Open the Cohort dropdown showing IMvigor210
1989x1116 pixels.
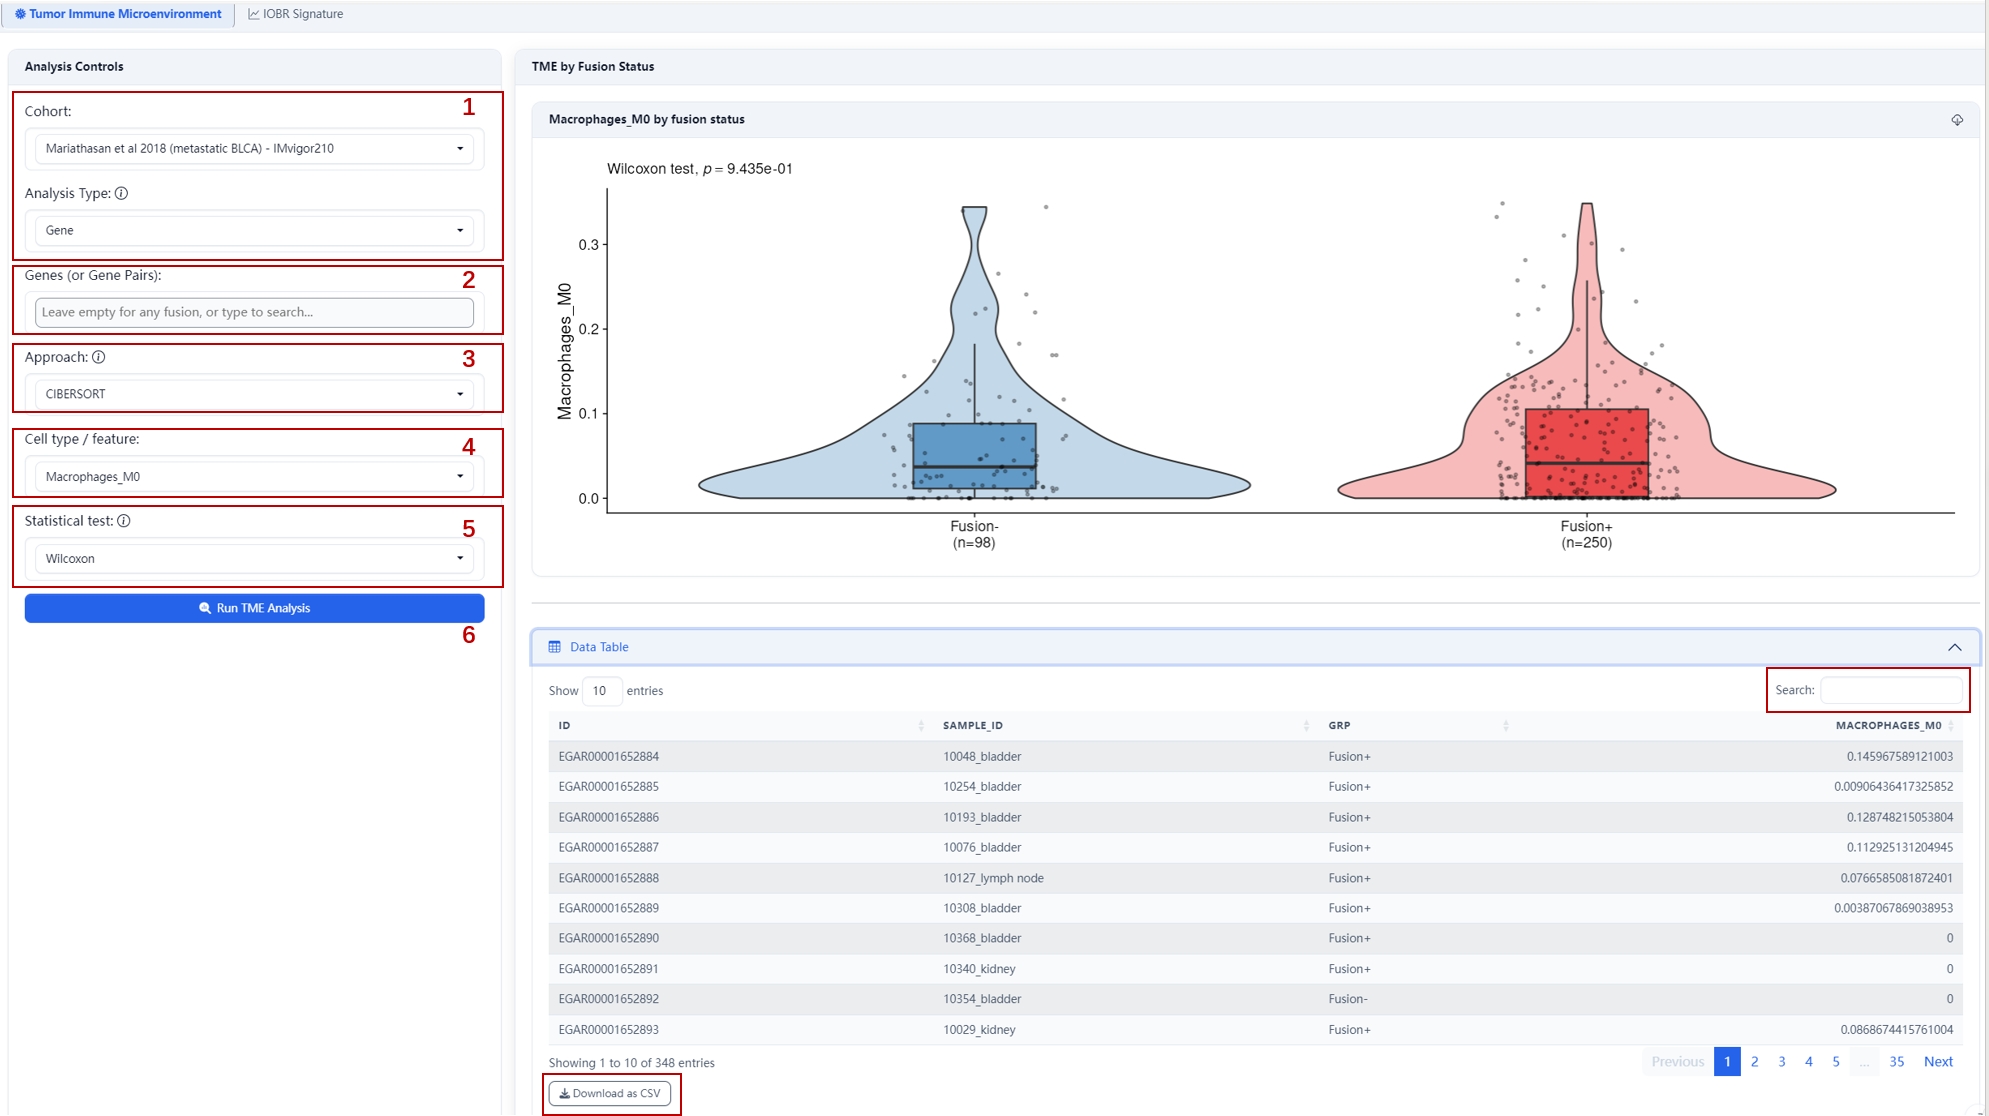[254, 148]
